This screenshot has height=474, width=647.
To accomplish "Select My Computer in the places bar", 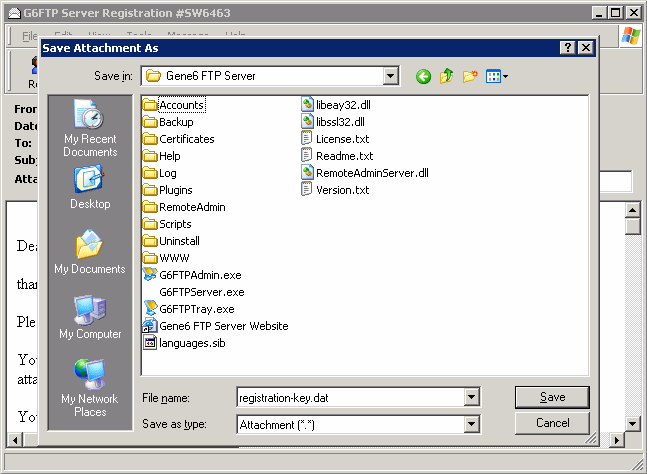I will (x=90, y=317).
